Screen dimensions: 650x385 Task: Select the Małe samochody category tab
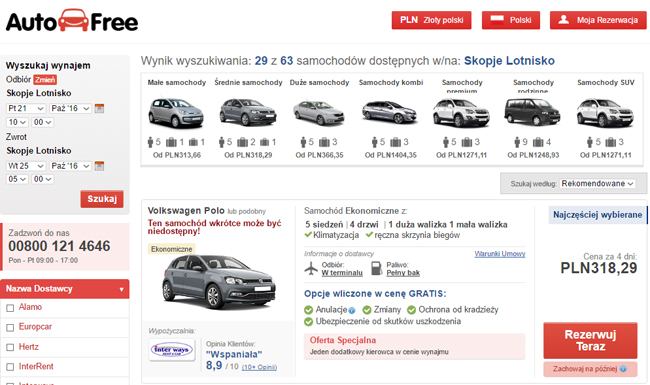click(177, 82)
